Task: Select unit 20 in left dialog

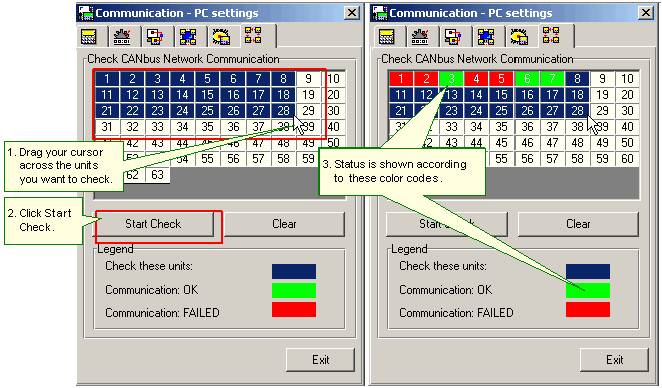Action: (334, 95)
